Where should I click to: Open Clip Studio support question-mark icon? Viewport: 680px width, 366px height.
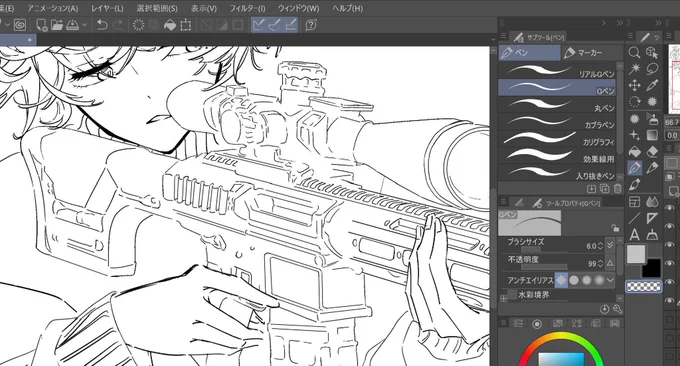coord(311,25)
